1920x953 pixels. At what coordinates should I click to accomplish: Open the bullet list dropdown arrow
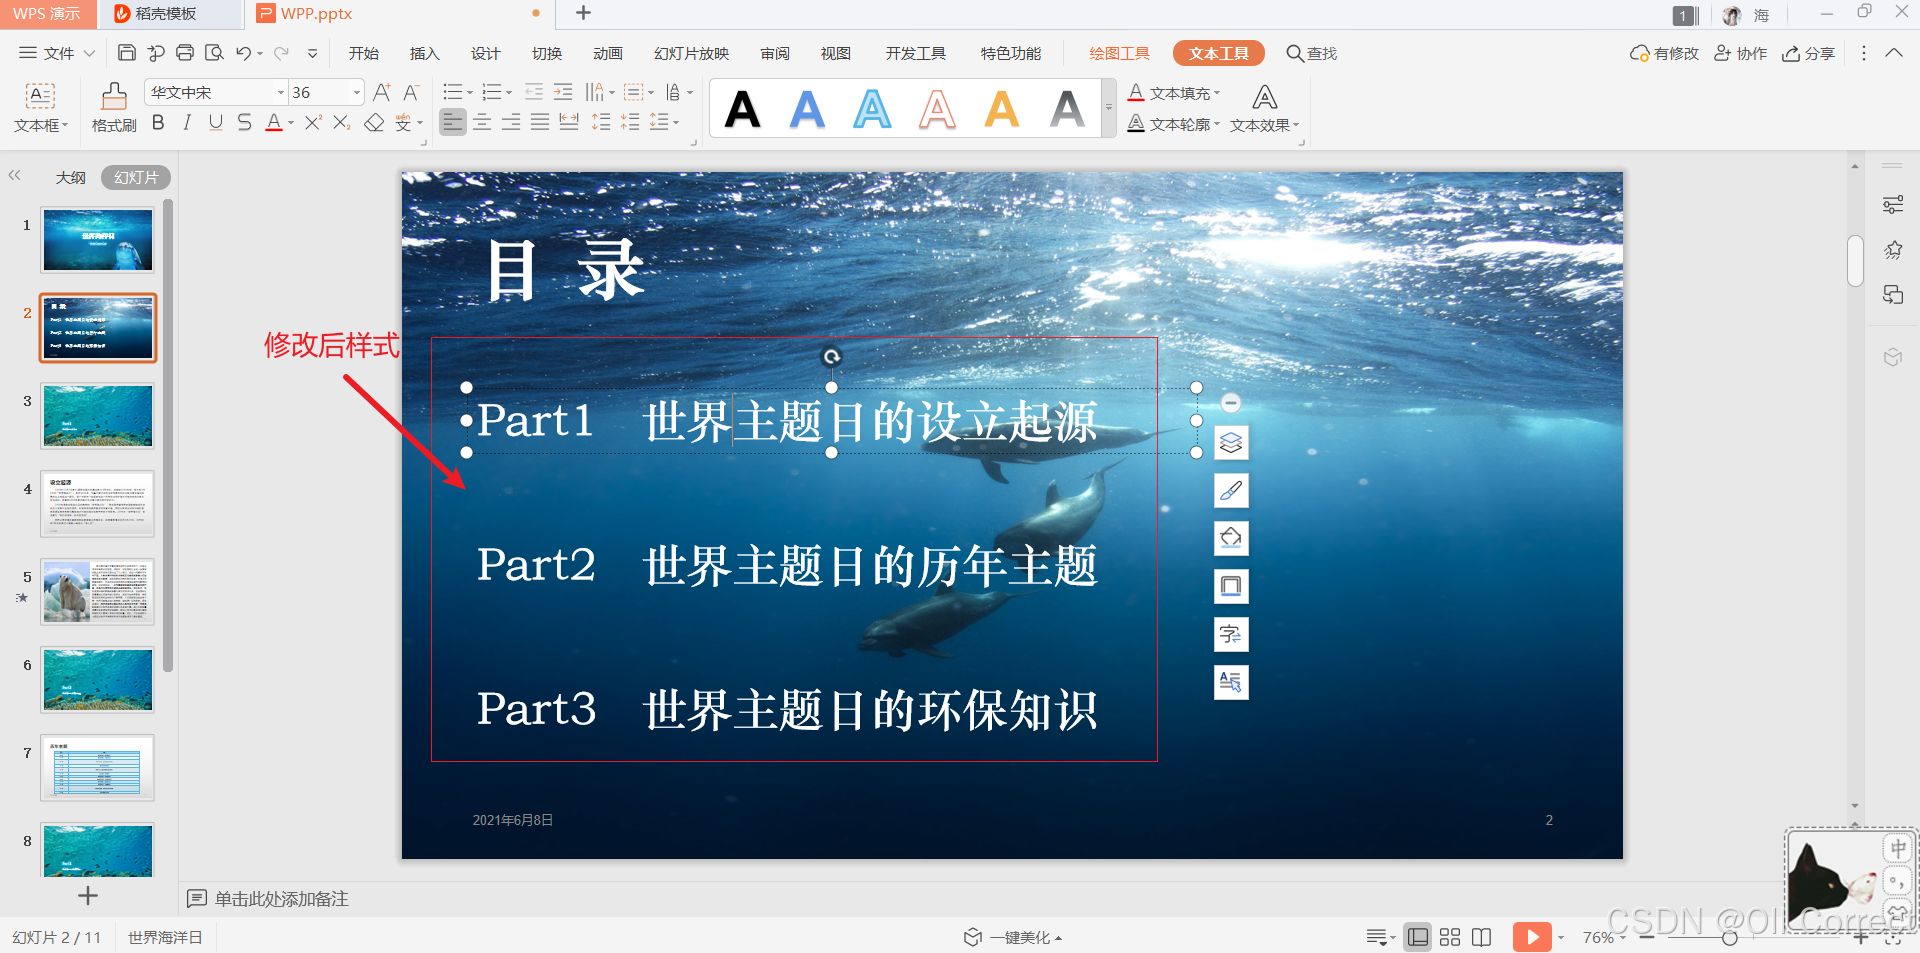pos(470,93)
